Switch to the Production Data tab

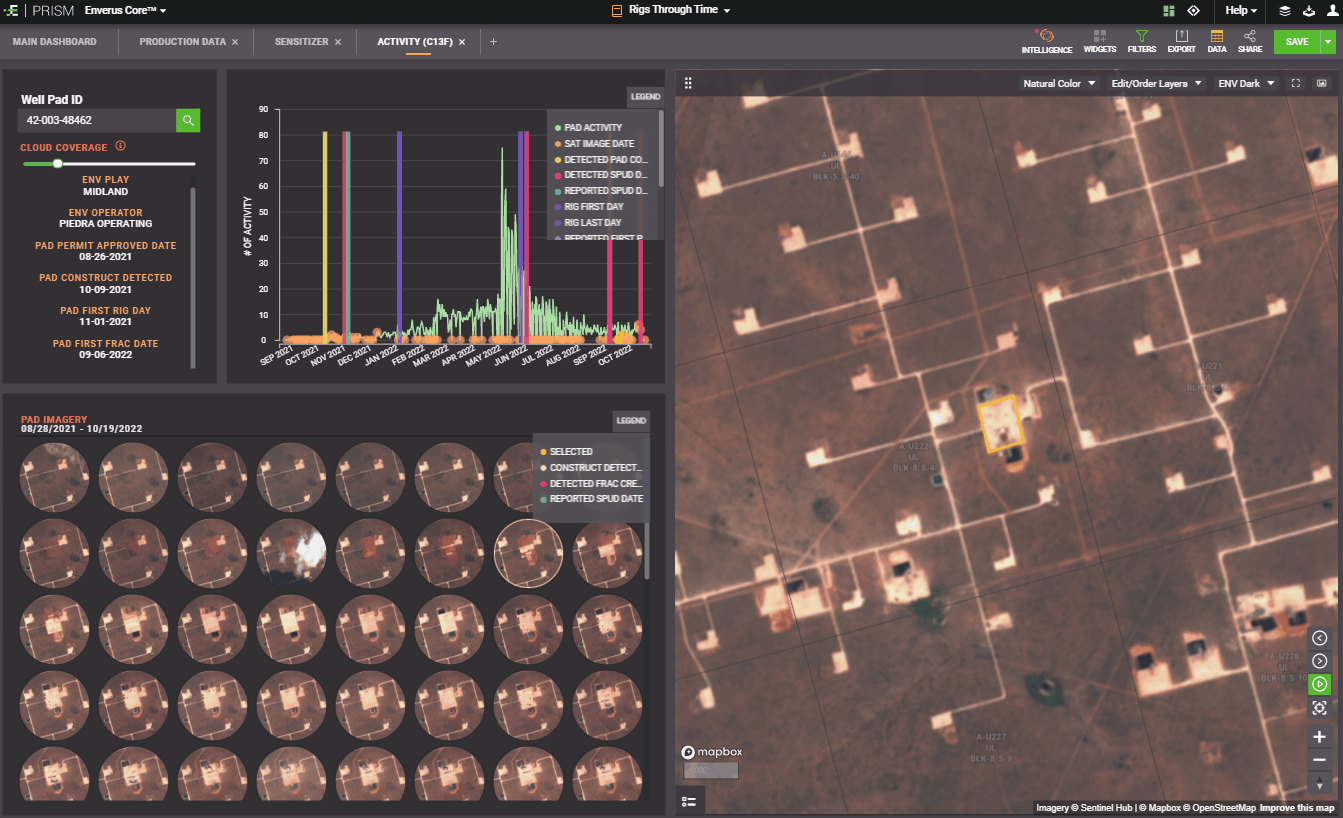(x=181, y=42)
